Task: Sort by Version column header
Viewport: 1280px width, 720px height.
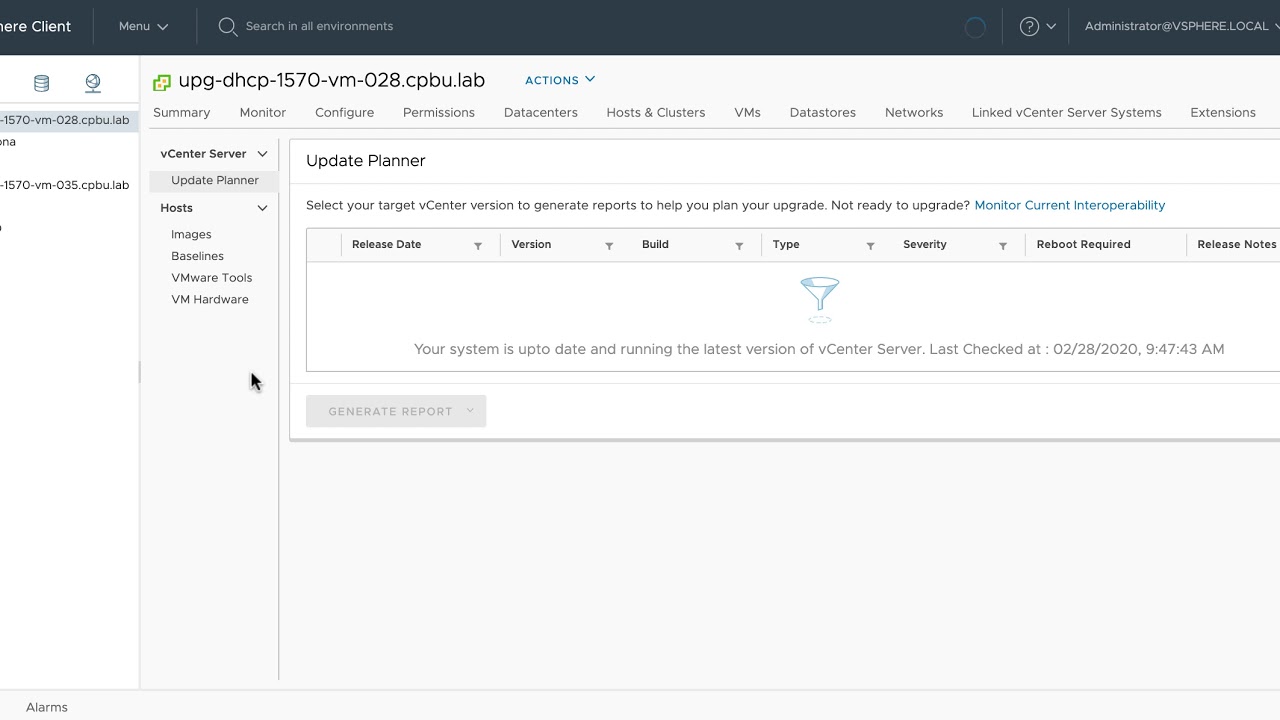Action: coord(531,244)
